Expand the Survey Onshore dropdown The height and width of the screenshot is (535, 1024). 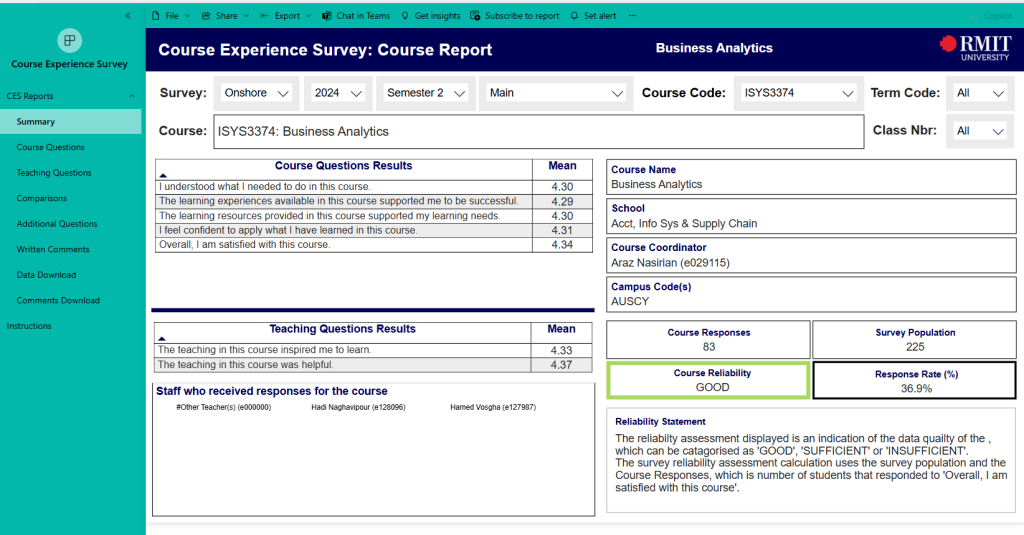(x=256, y=93)
